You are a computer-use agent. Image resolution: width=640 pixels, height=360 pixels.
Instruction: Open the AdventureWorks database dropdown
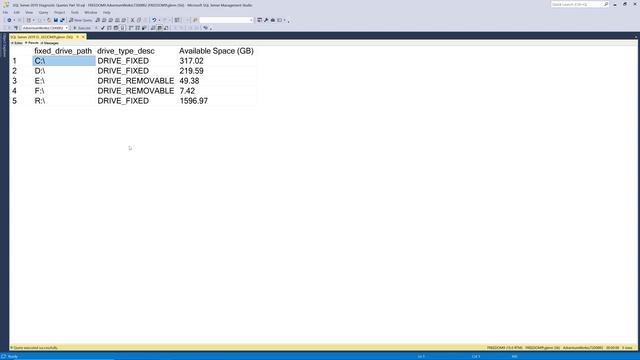[x=67, y=28]
